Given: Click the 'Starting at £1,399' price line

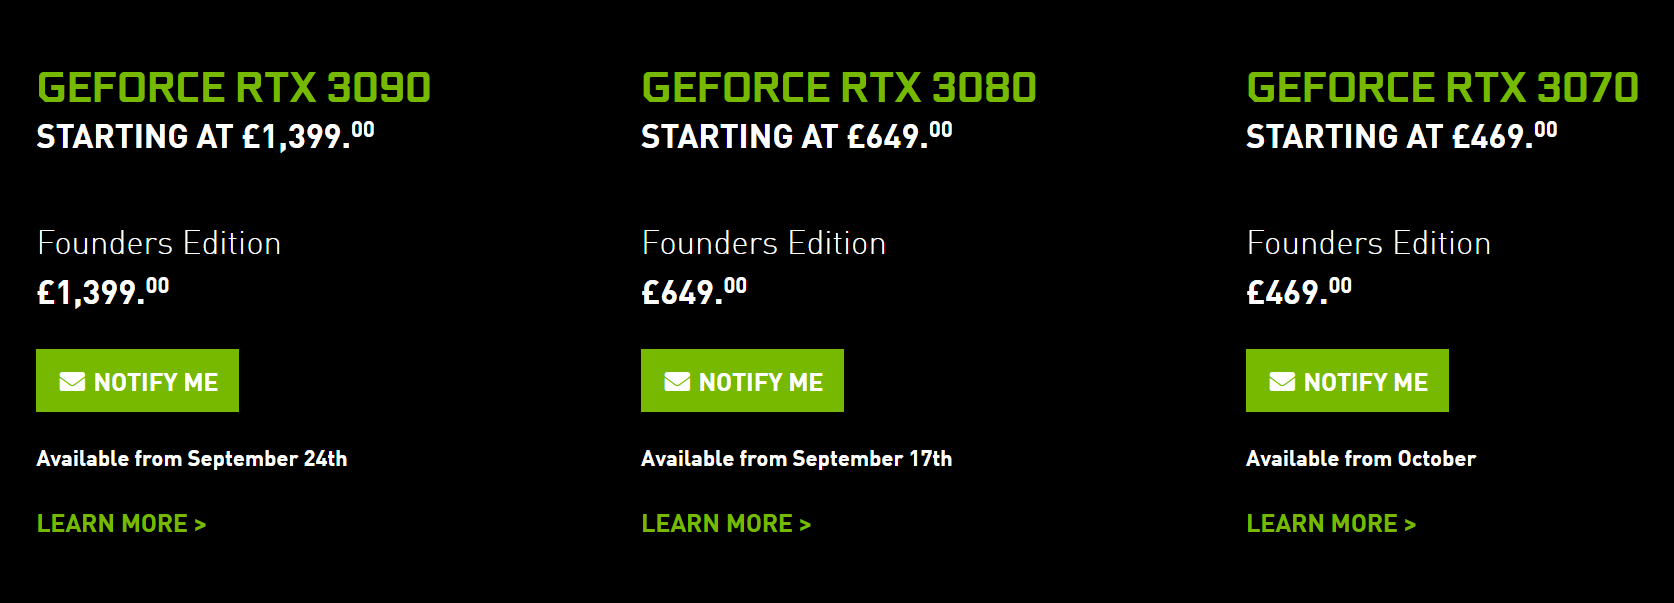Looking at the screenshot, I should tap(205, 136).
